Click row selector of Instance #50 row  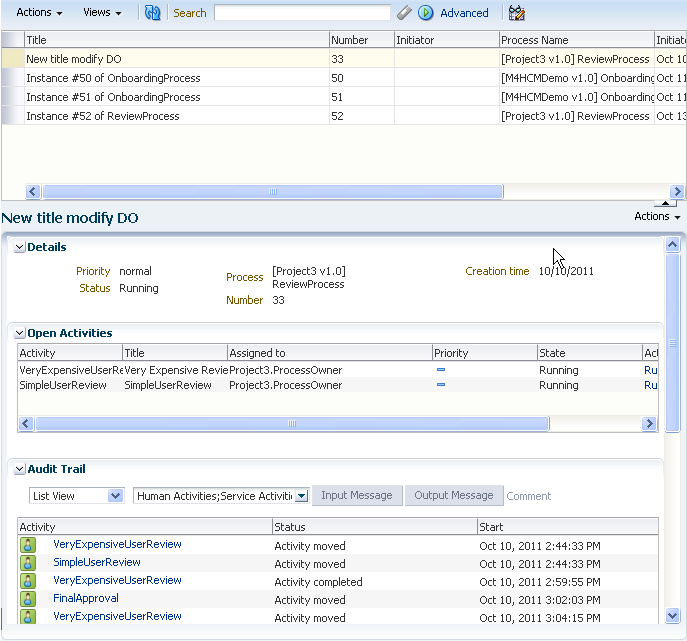pyautogui.click(x=13, y=78)
